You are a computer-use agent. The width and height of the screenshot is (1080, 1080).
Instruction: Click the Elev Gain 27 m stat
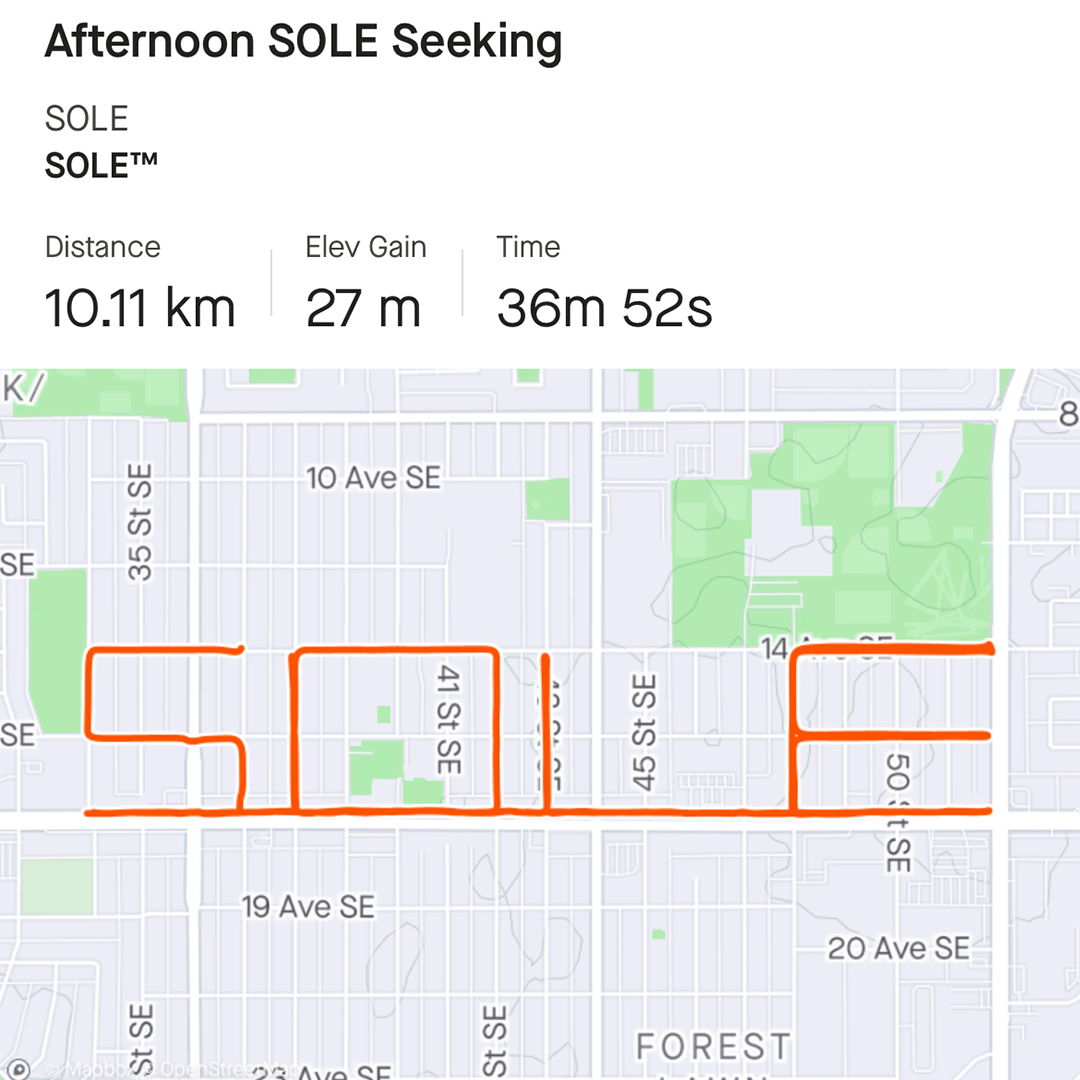pos(365,286)
